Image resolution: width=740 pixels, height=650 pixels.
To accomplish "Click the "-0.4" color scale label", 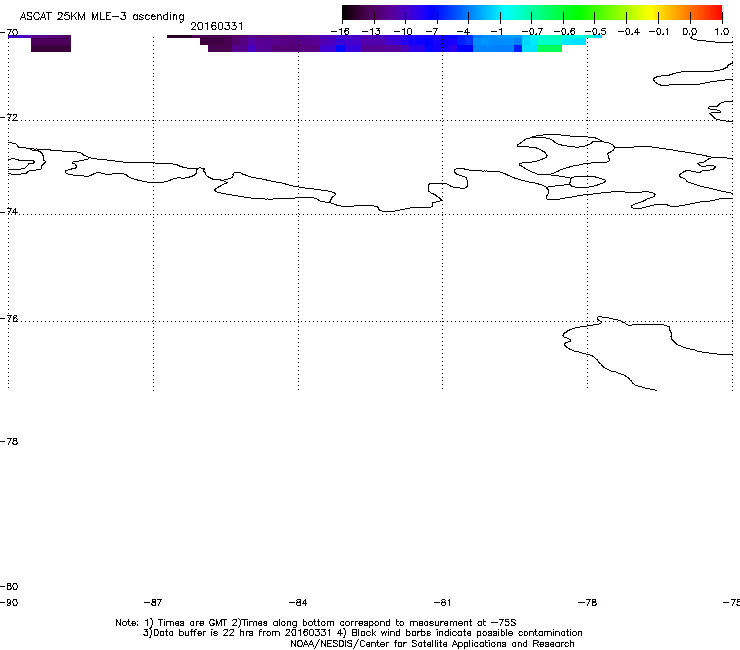I will [x=629, y=32].
